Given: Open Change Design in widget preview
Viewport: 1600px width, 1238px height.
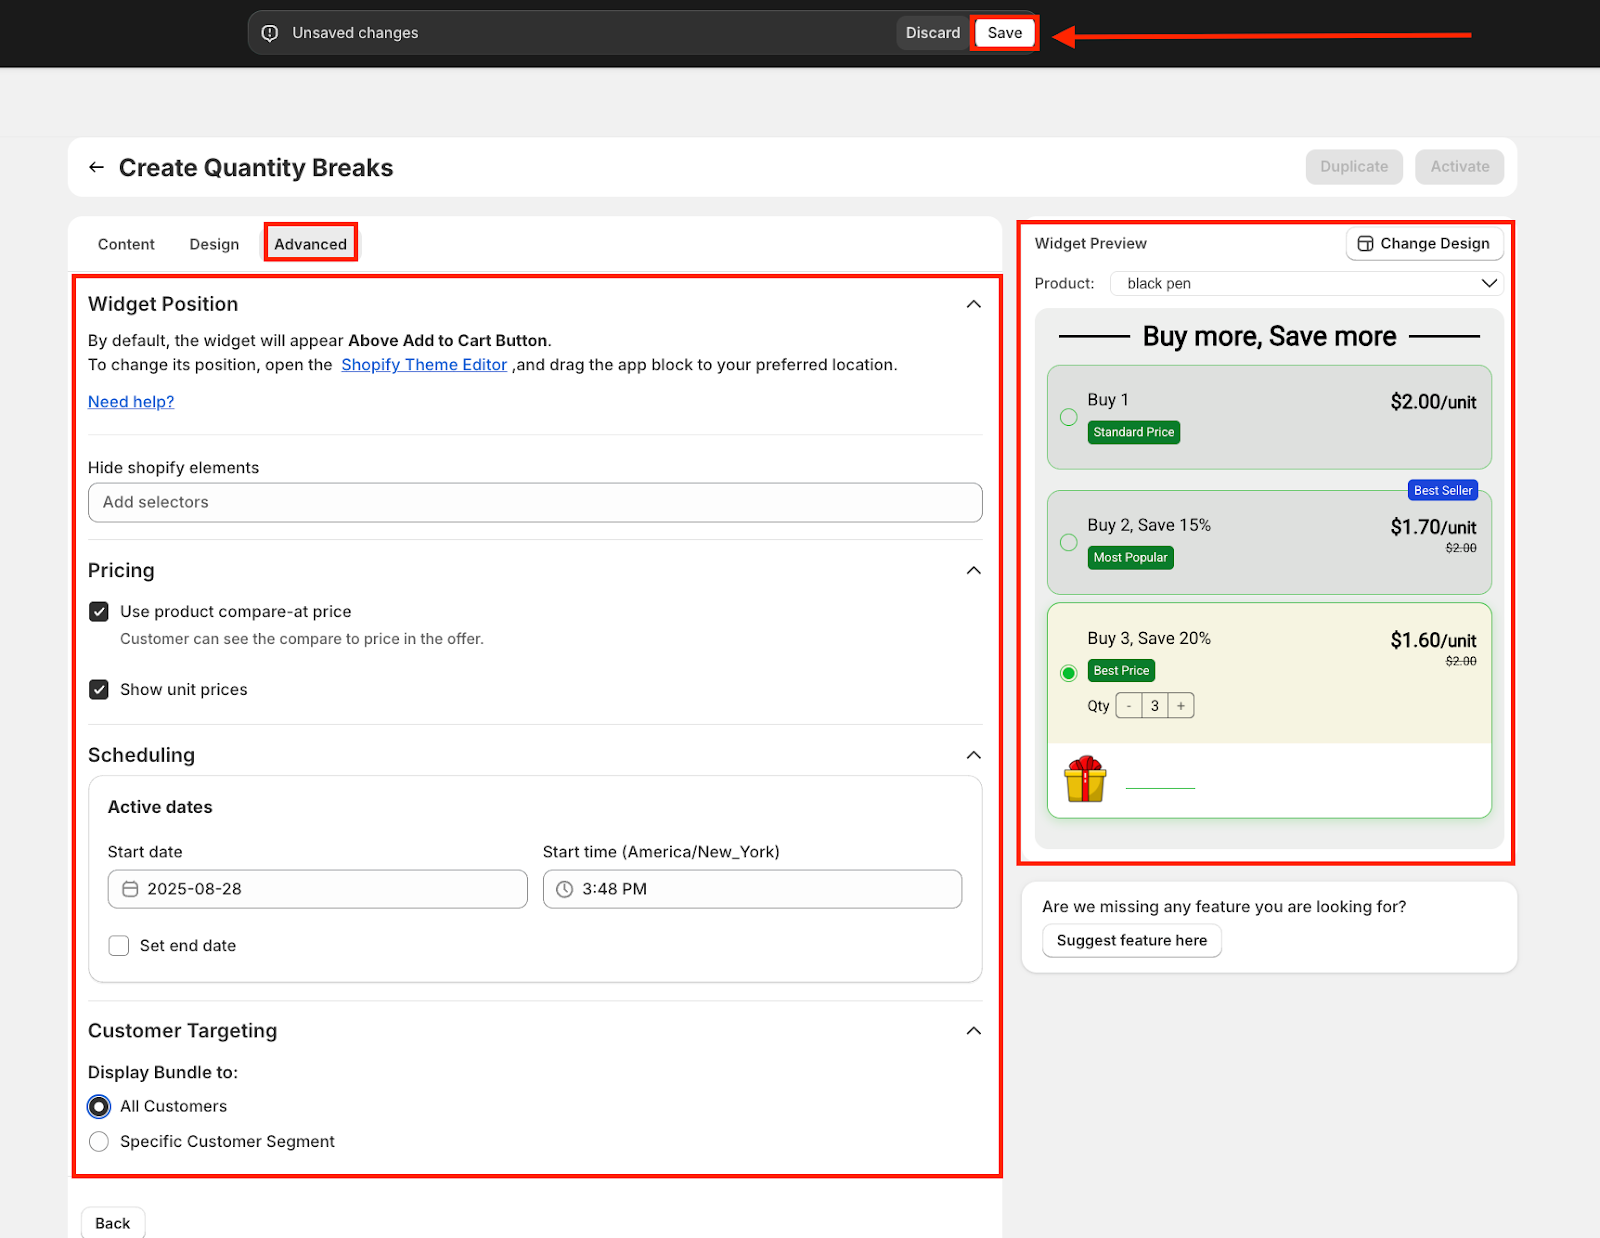Looking at the screenshot, I should click(1424, 243).
